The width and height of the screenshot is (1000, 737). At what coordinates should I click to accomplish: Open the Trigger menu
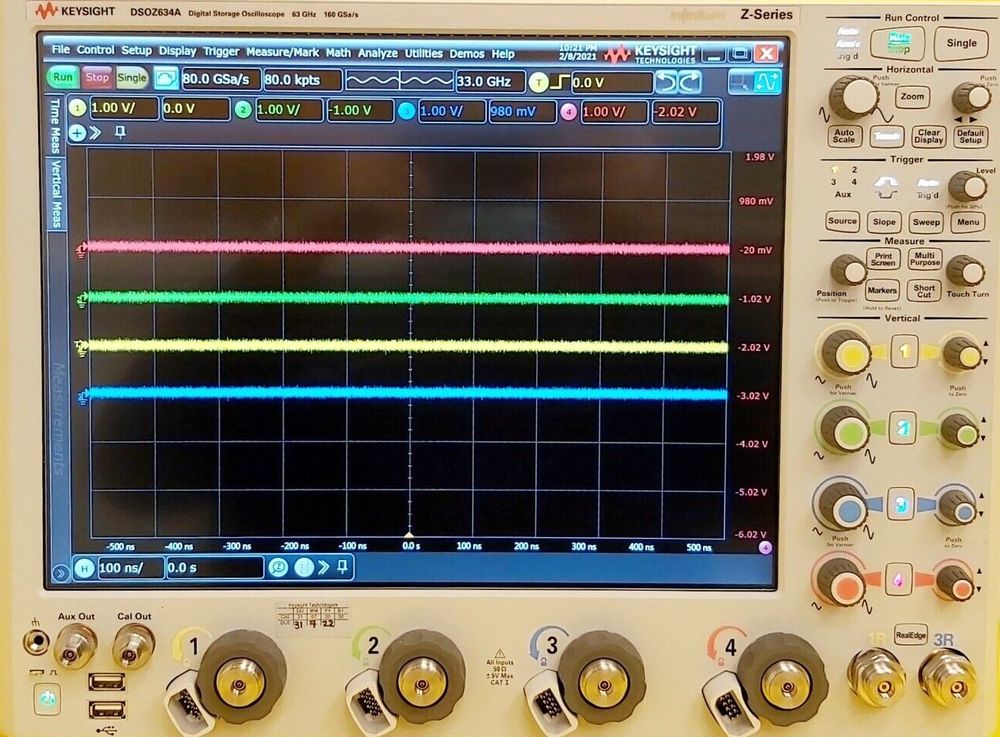221,52
